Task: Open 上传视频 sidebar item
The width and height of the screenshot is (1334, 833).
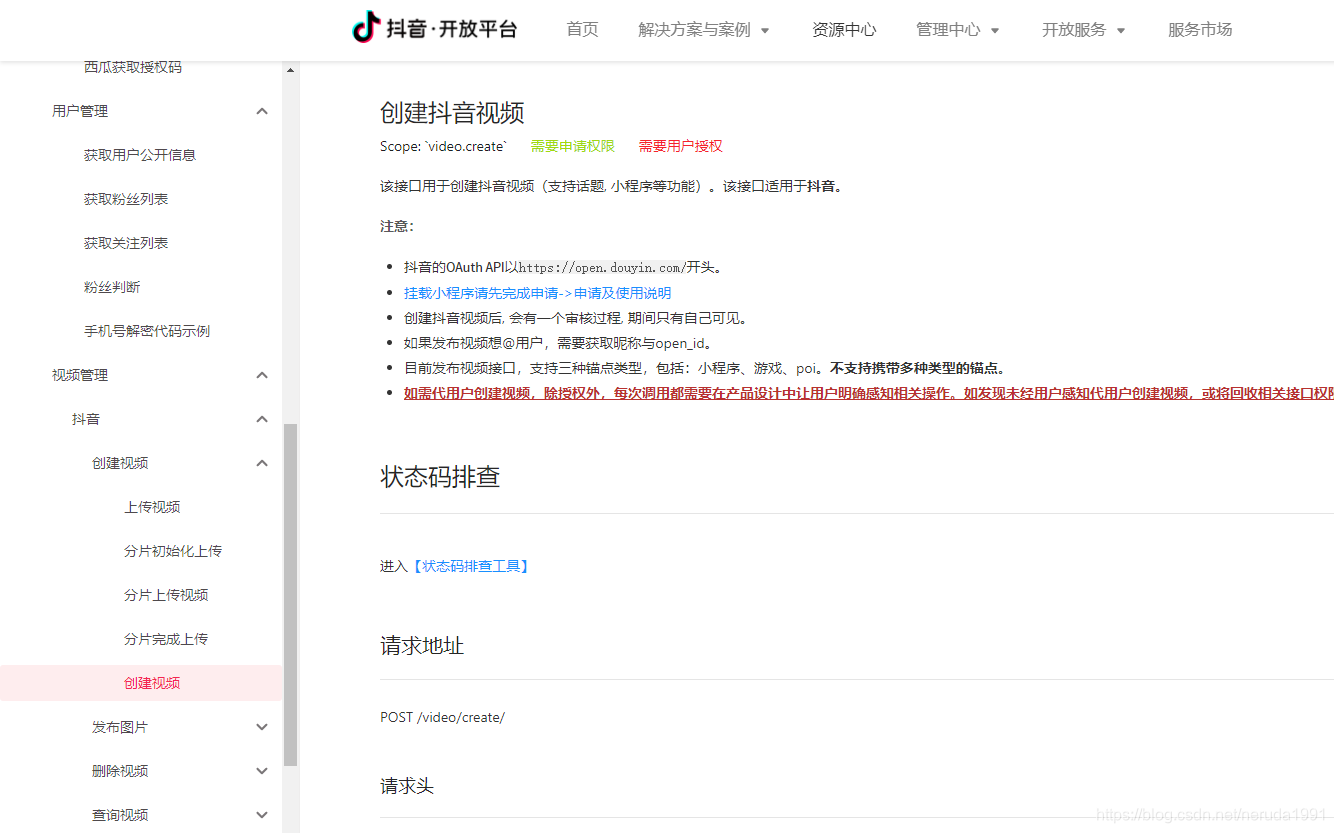Action: click(x=152, y=507)
